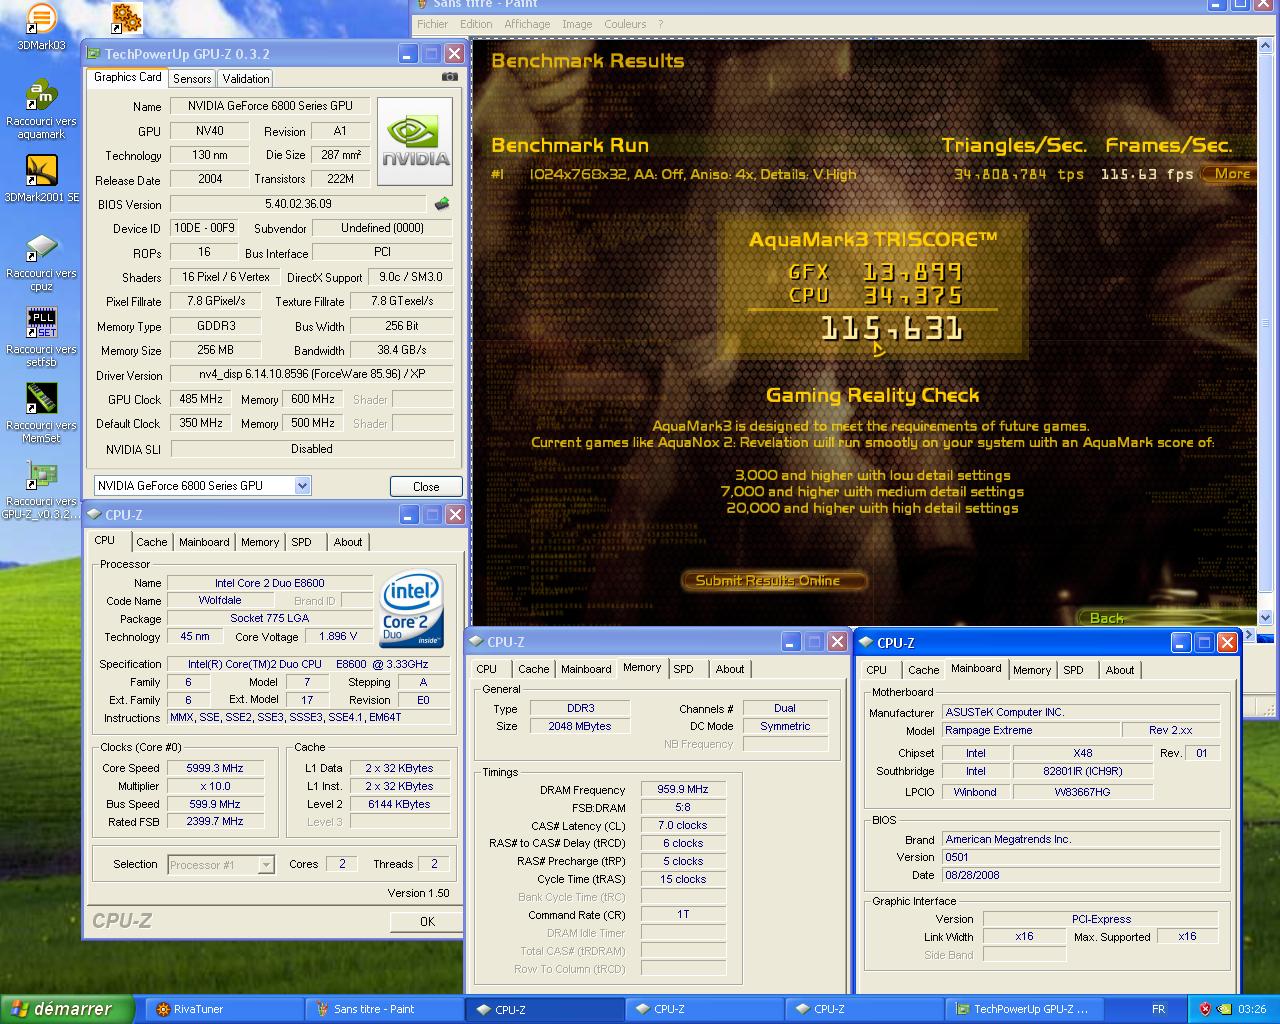Image resolution: width=1280 pixels, height=1024 pixels.
Task: Click the FSB:DRAM 5:8 value
Action: (683, 808)
